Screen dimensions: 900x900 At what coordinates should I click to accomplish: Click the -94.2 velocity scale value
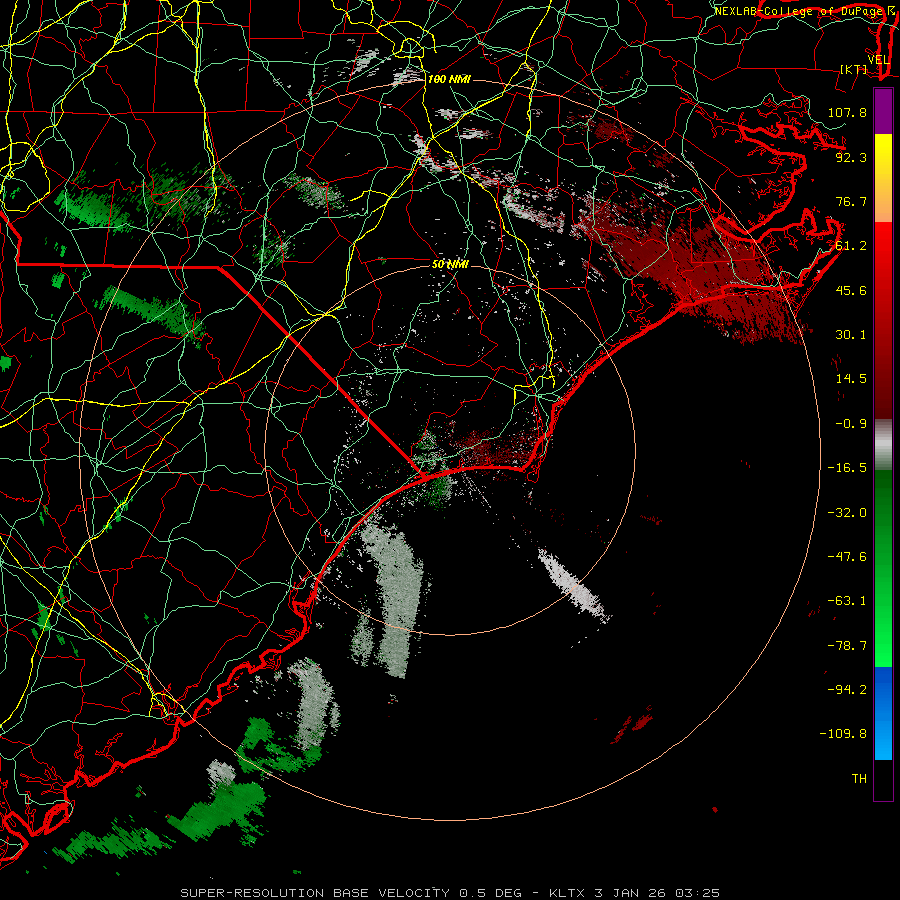pyautogui.click(x=847, y=690)
